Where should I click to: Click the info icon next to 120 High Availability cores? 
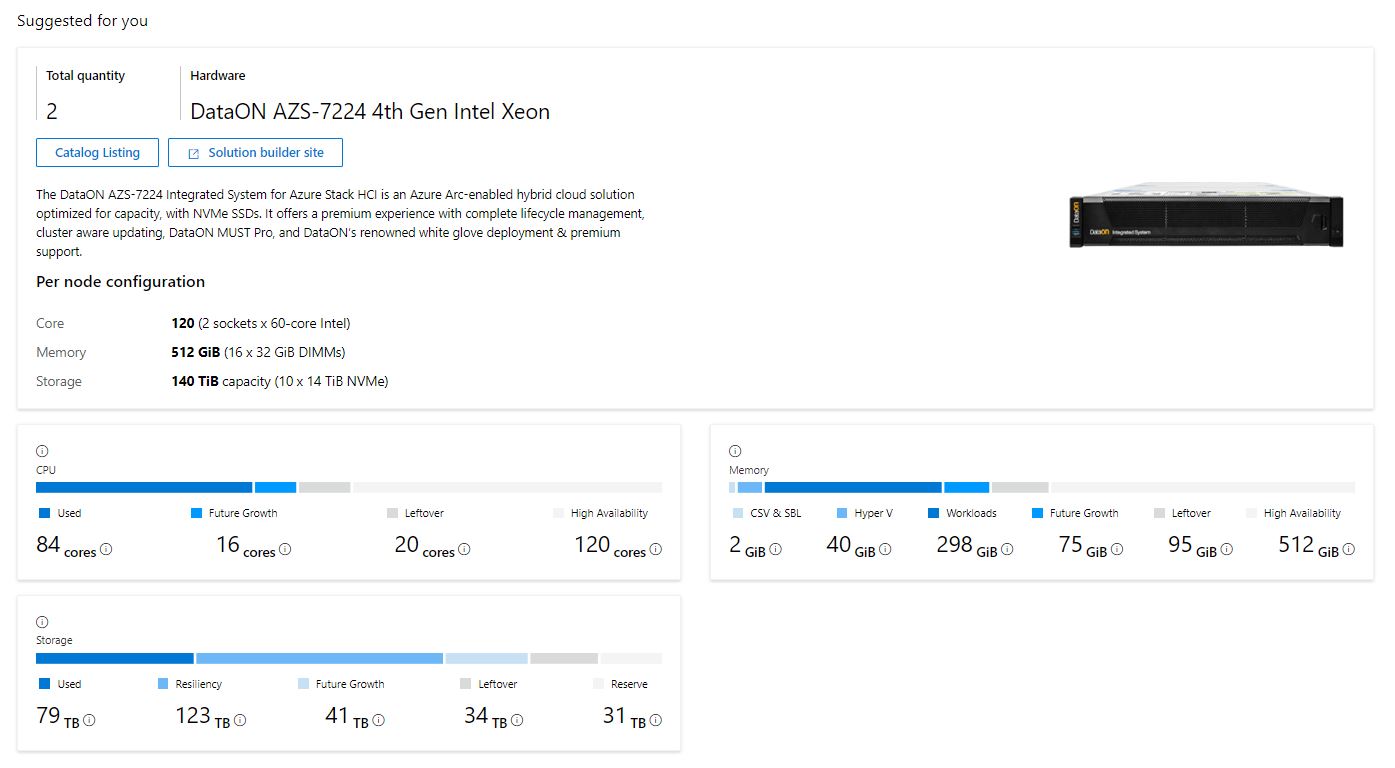[655, 550]
